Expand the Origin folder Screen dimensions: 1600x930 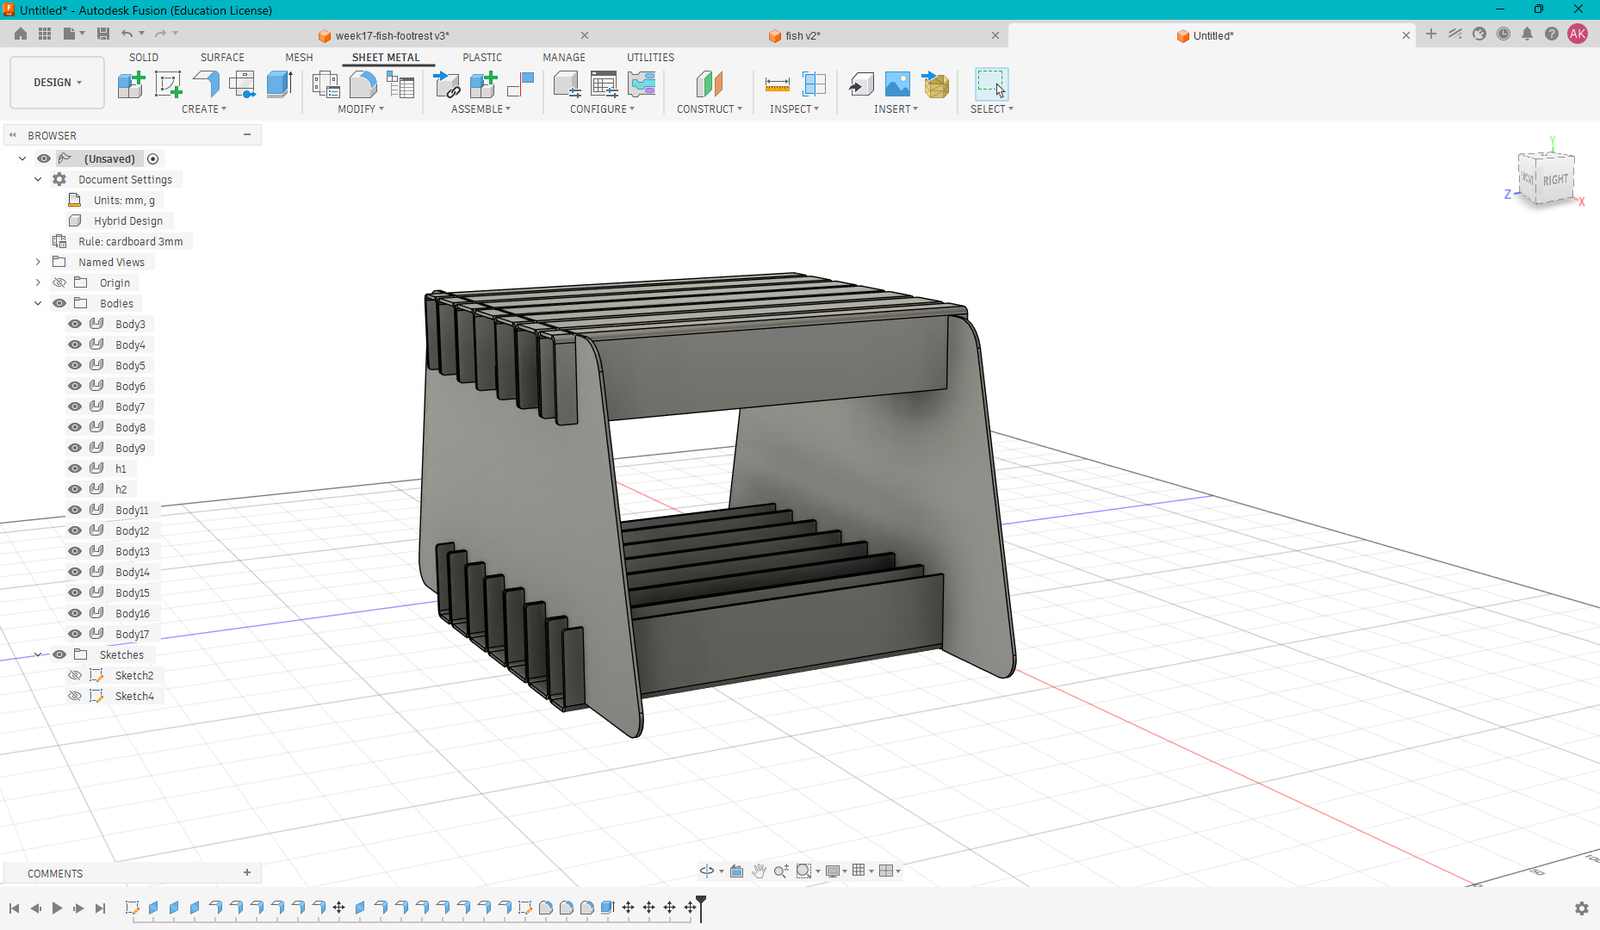coord(38,283)
